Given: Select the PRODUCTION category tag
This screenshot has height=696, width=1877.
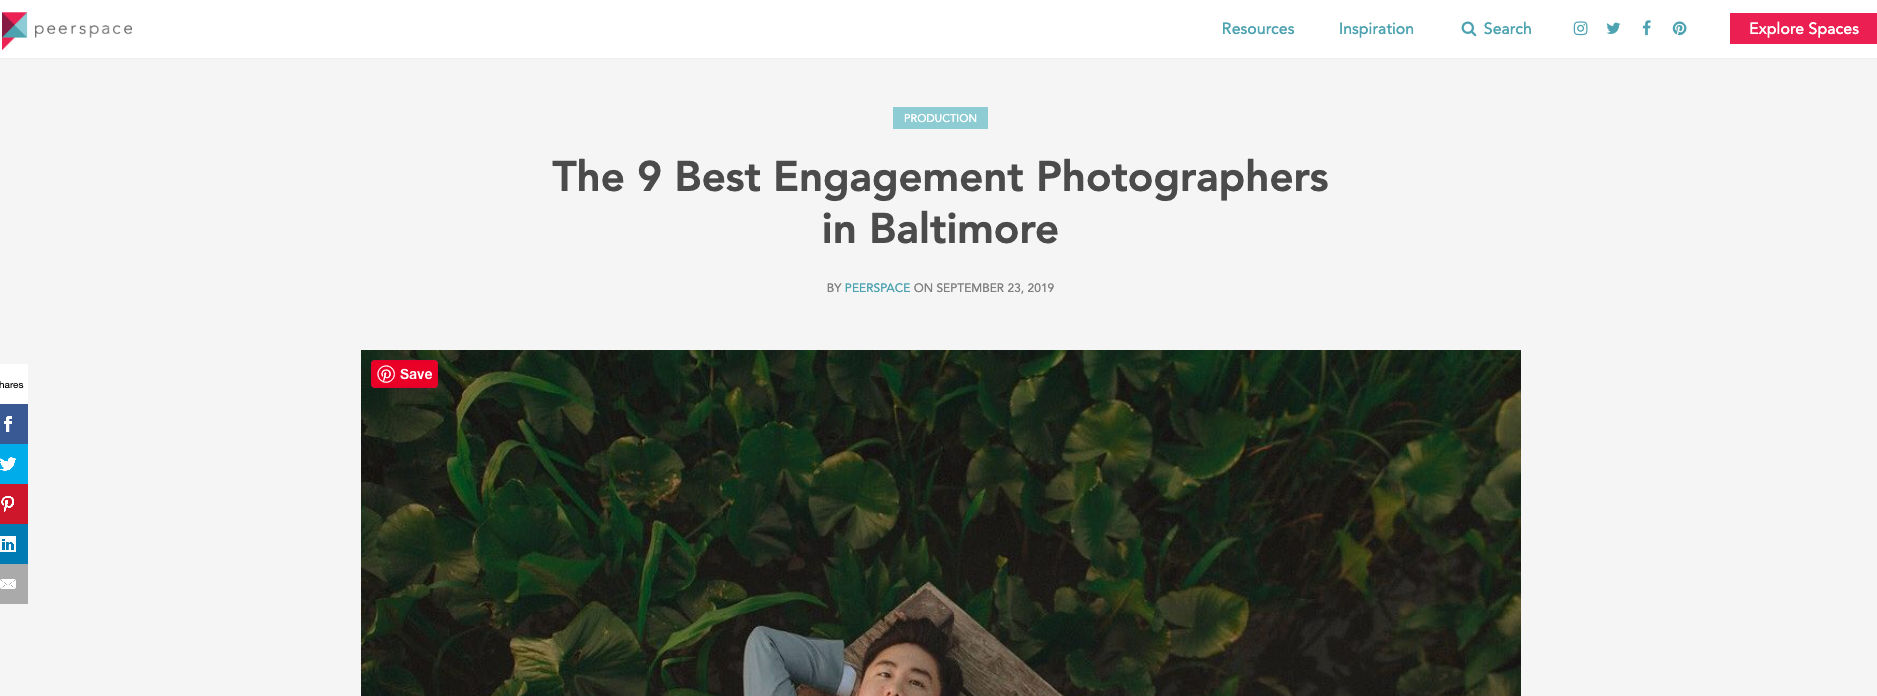Looking at the screenshot, I should click(x=940, y=118).
